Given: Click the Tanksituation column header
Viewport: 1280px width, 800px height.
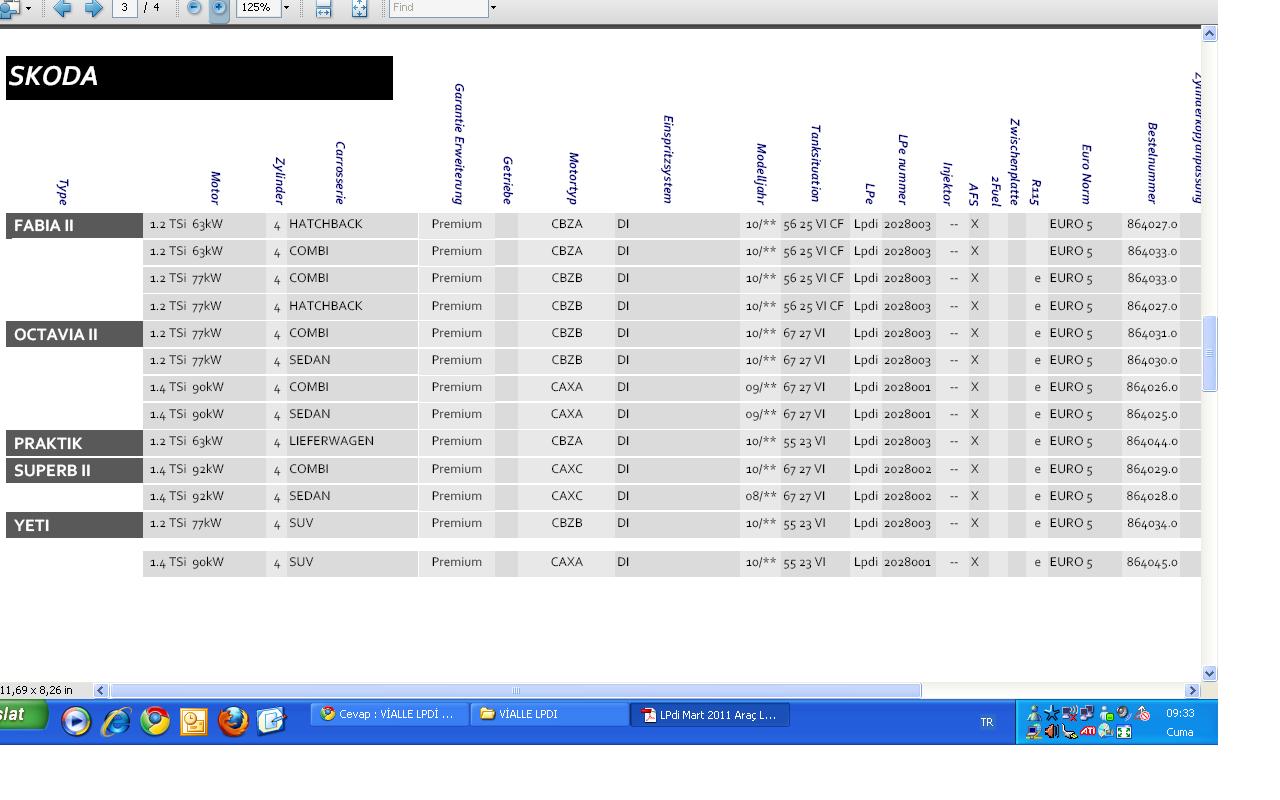Looking at the screenshot, I should pos(815,164).
